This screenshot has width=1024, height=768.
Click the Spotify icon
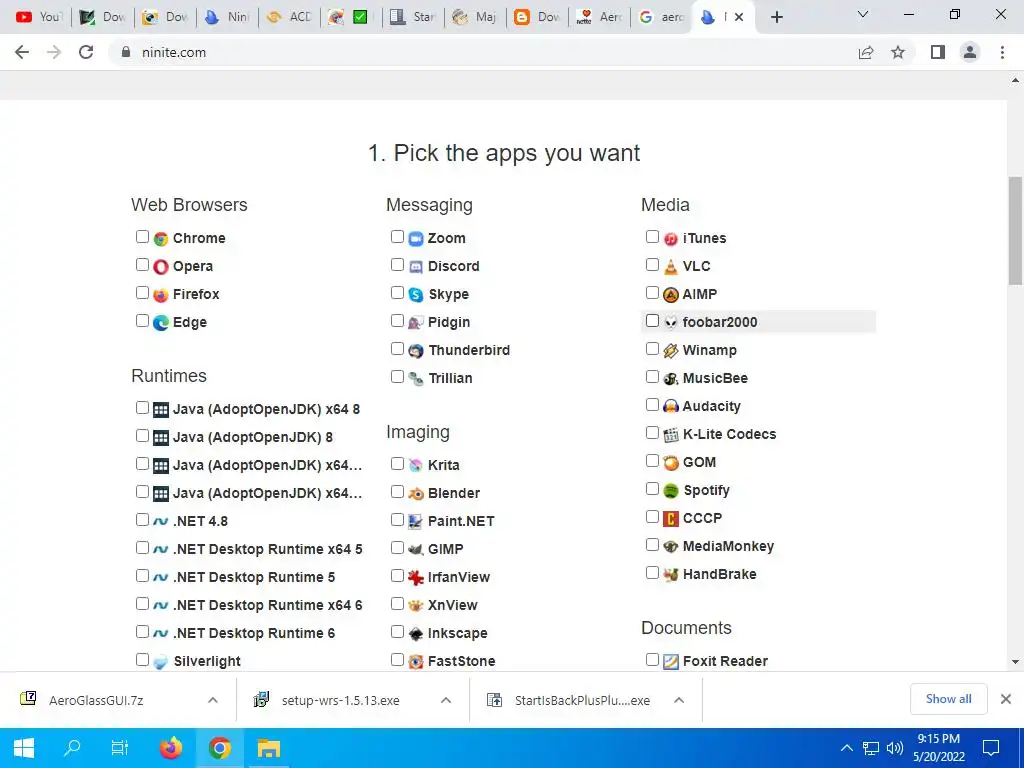coord(671,490)
